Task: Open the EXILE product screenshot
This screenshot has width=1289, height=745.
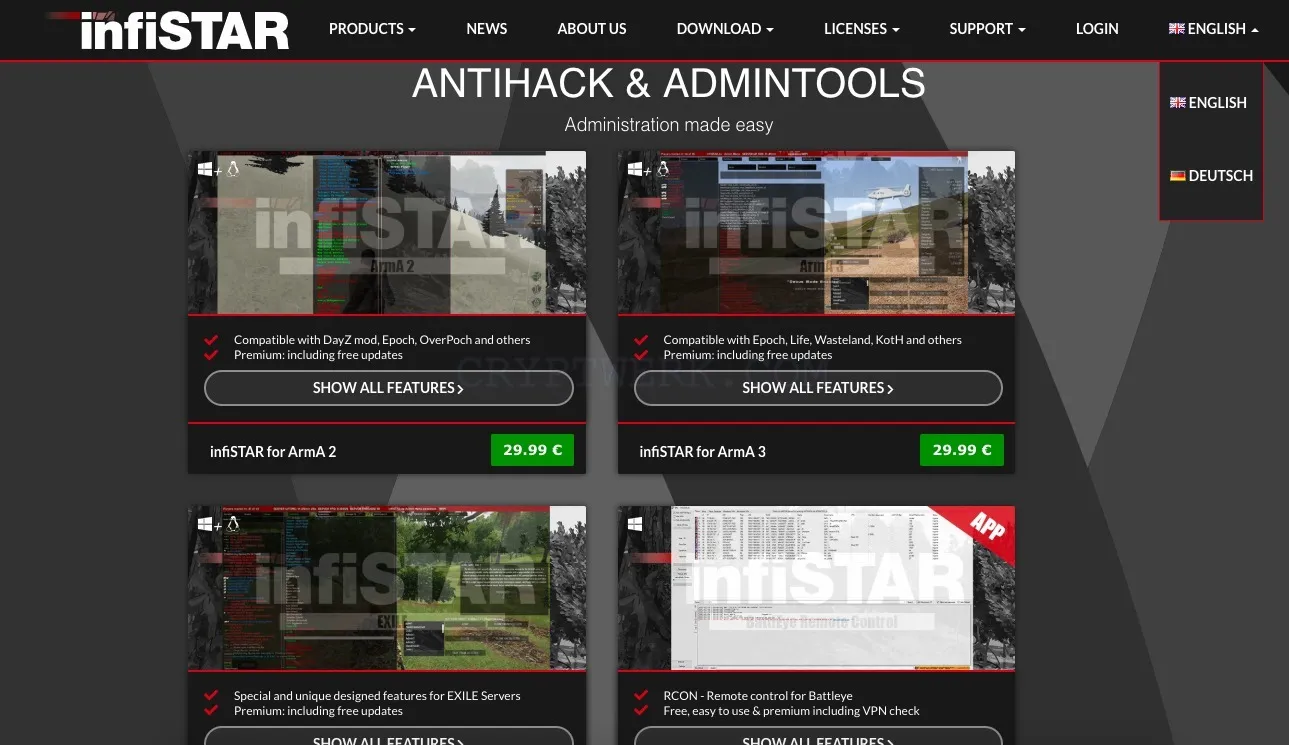Action: pos(387,588)
